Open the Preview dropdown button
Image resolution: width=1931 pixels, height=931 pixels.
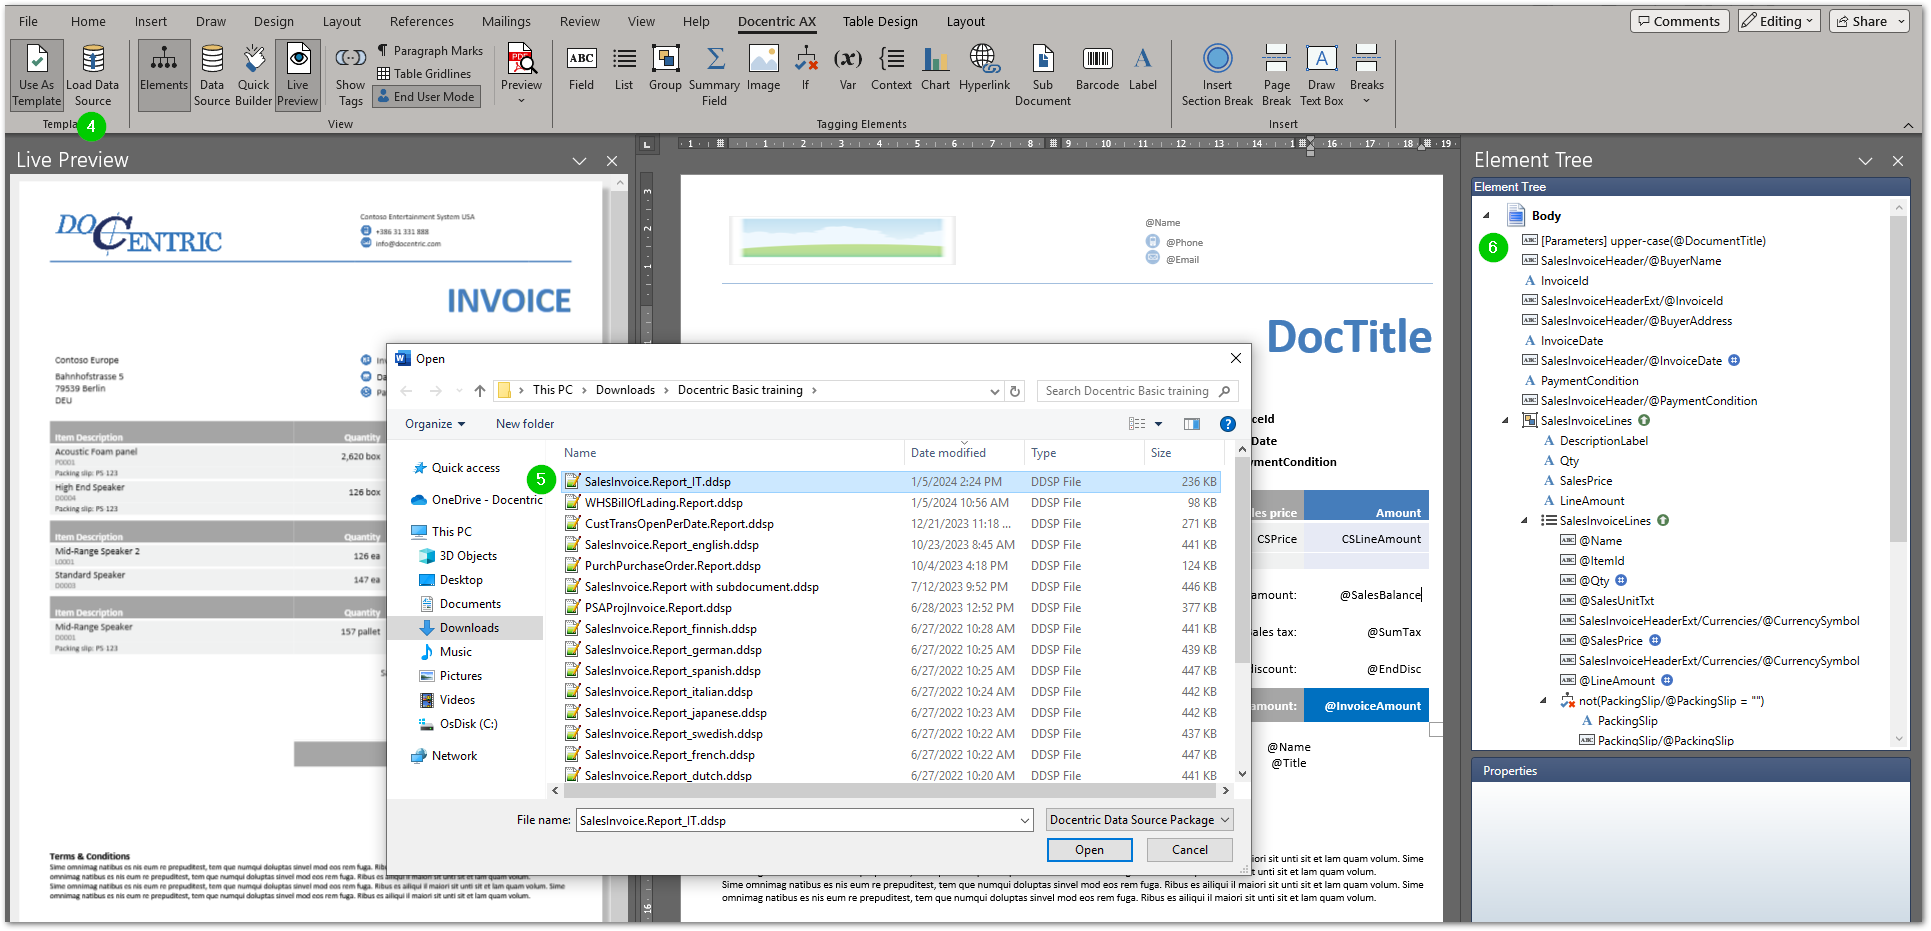click(x=521, y=75)
